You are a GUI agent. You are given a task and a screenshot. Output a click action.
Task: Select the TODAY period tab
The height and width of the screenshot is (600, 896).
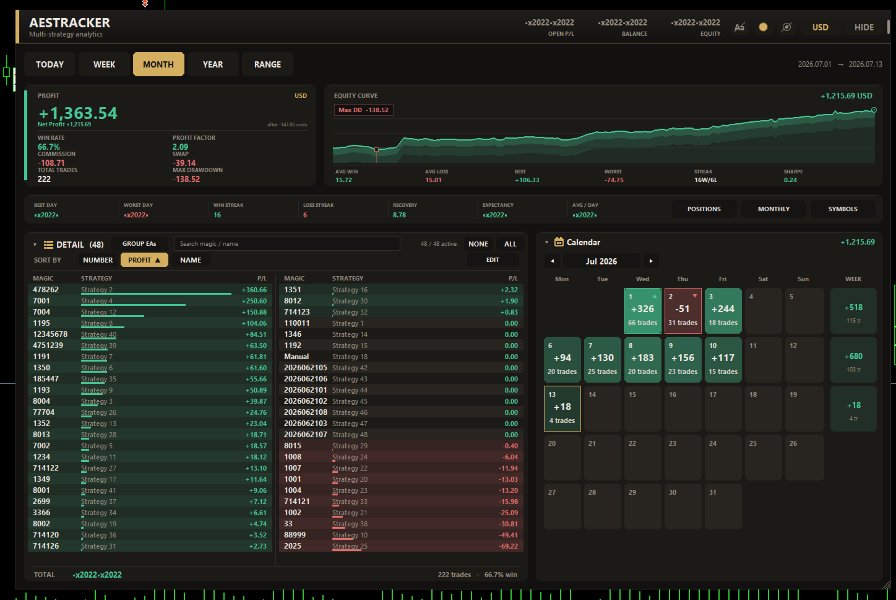point(50,64)
